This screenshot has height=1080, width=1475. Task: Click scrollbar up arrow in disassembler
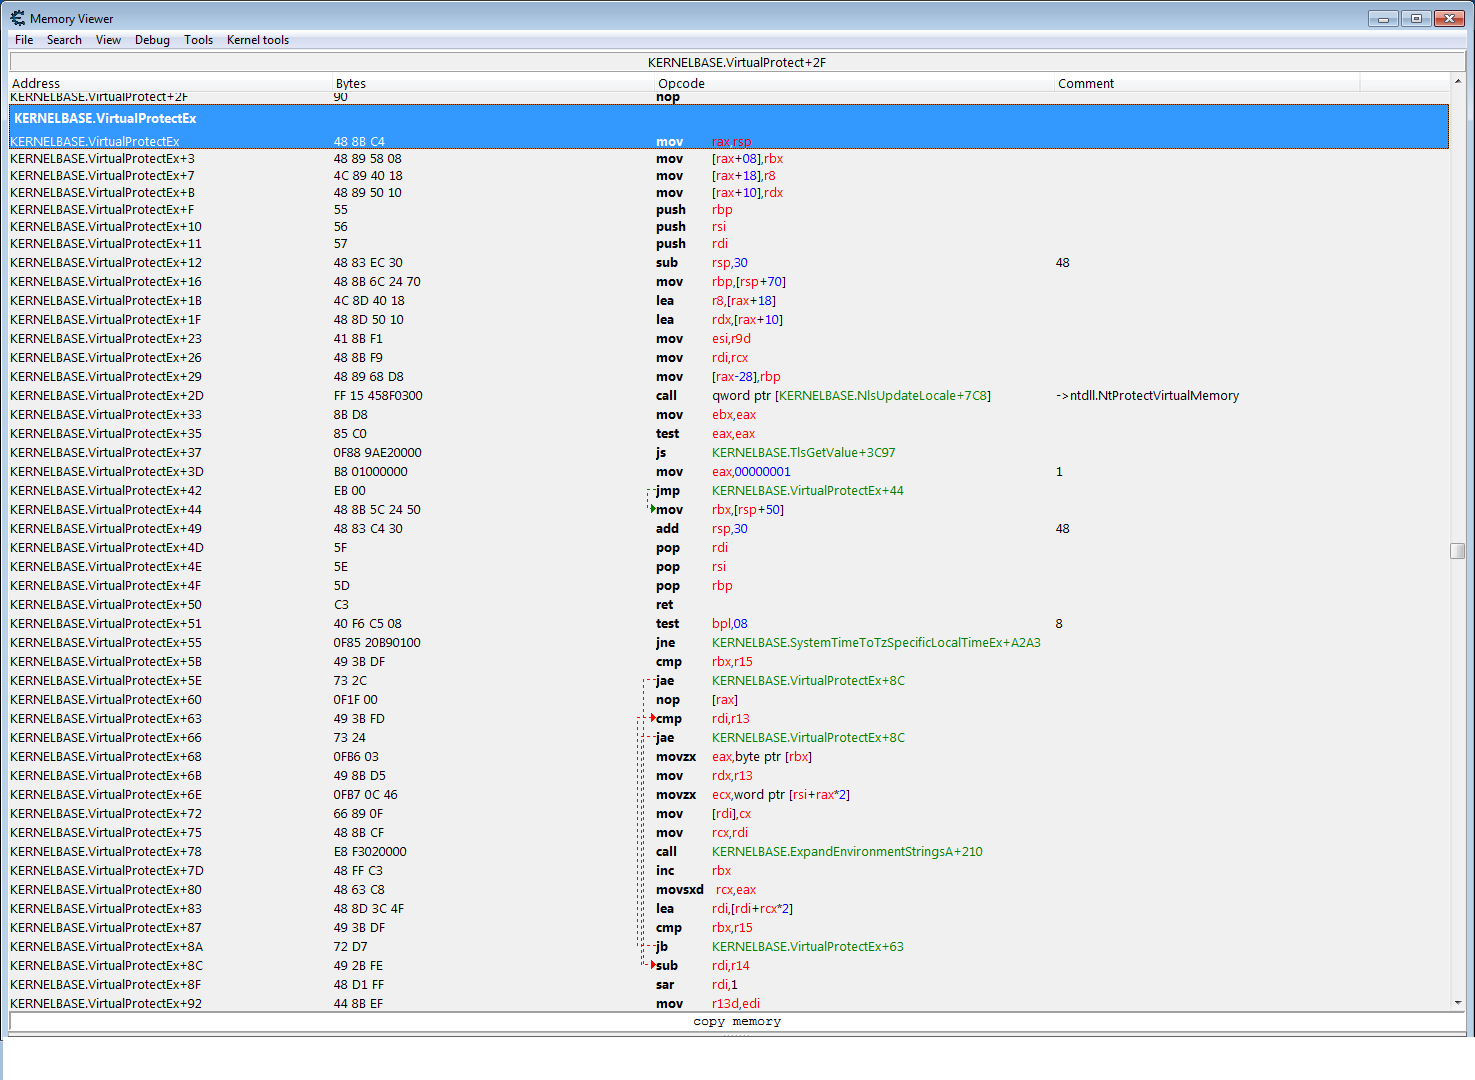(x=1457, y=82)
